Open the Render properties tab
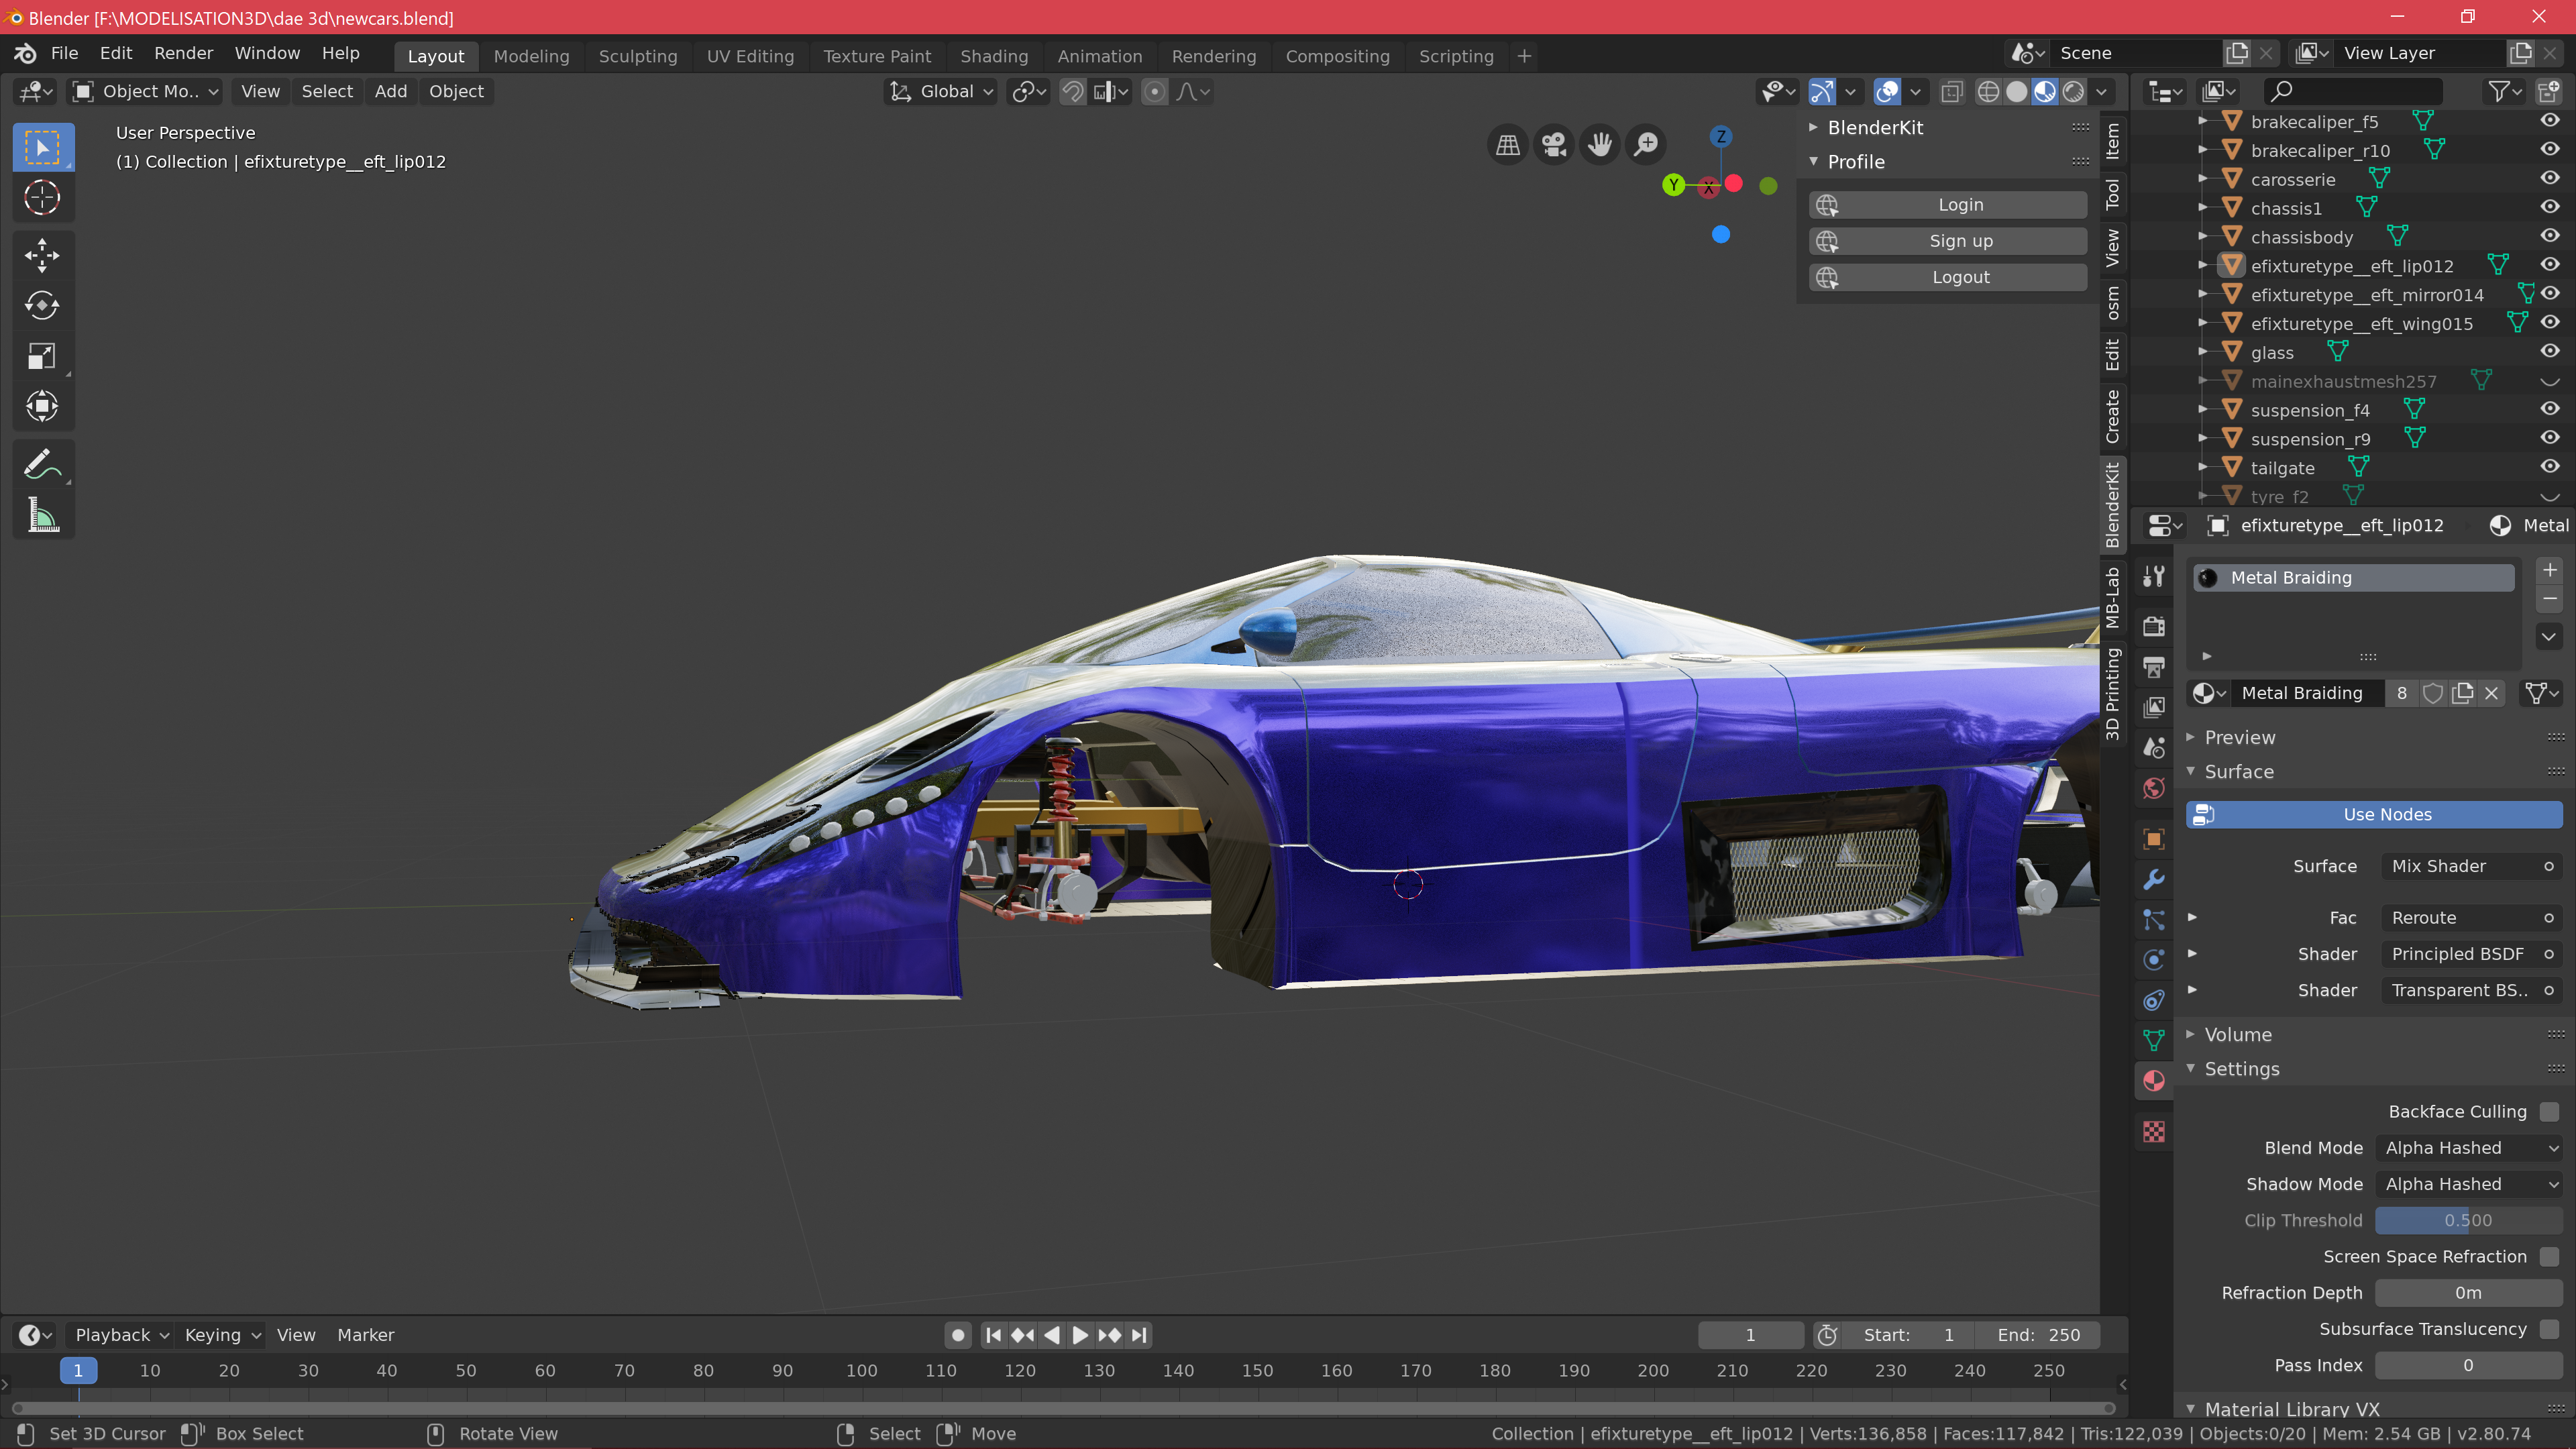Viewport: 2576px width, 1449px height. coord(2154,627)
